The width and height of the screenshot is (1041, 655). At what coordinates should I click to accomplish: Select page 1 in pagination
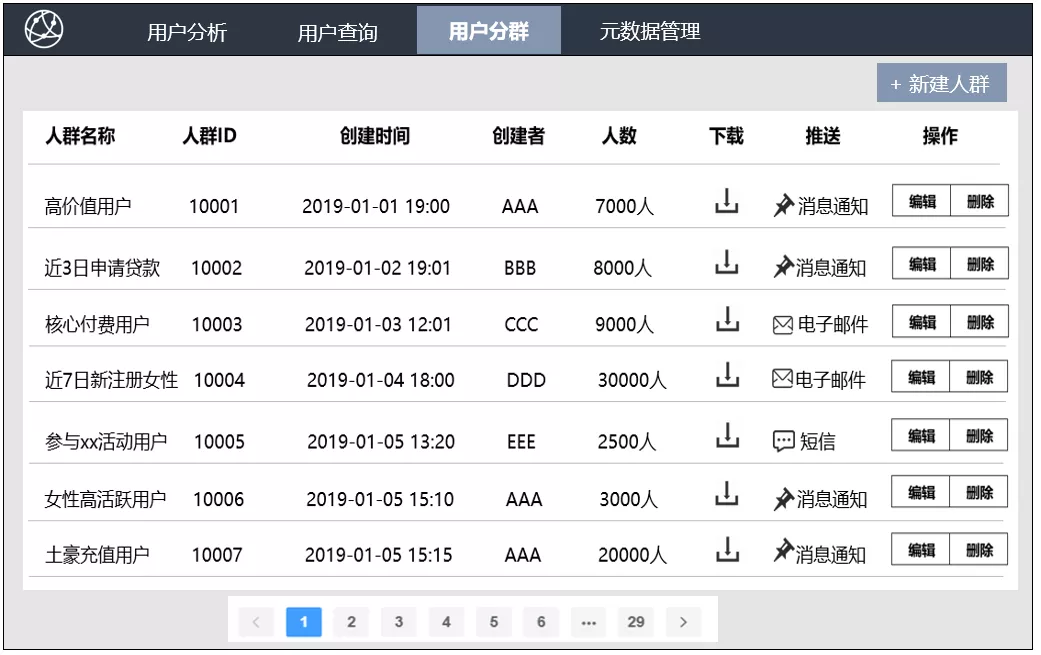304,622
